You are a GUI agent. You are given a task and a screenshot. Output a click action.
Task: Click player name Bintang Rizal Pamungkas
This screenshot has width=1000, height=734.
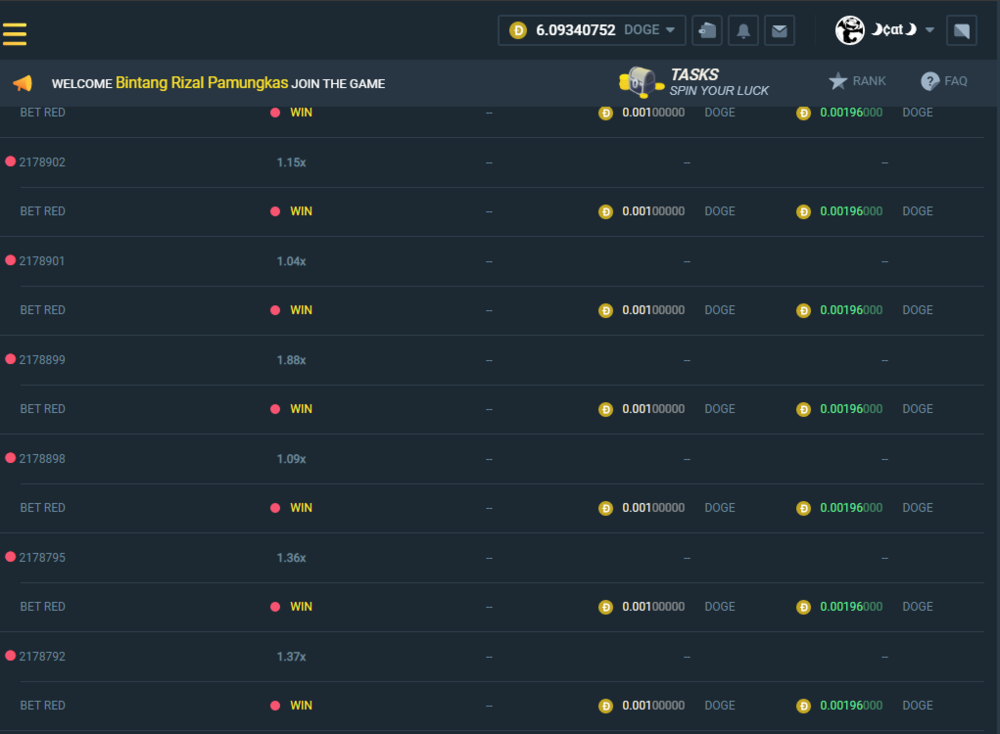pyautogui.click(x=201, y=83)
